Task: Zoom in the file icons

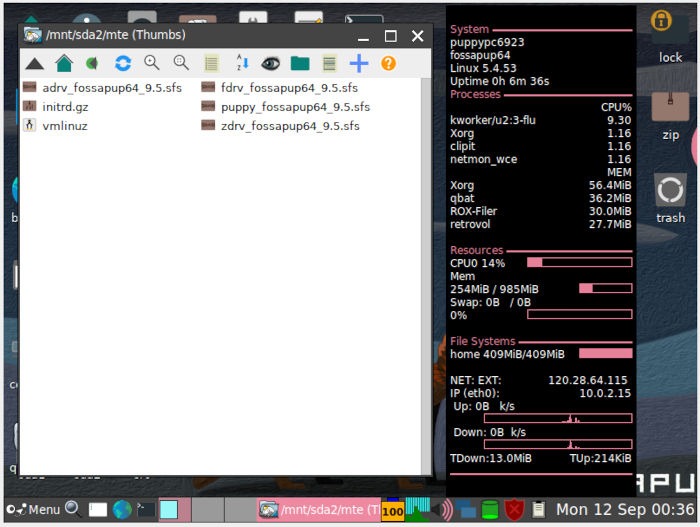Action: pos(152,63)
